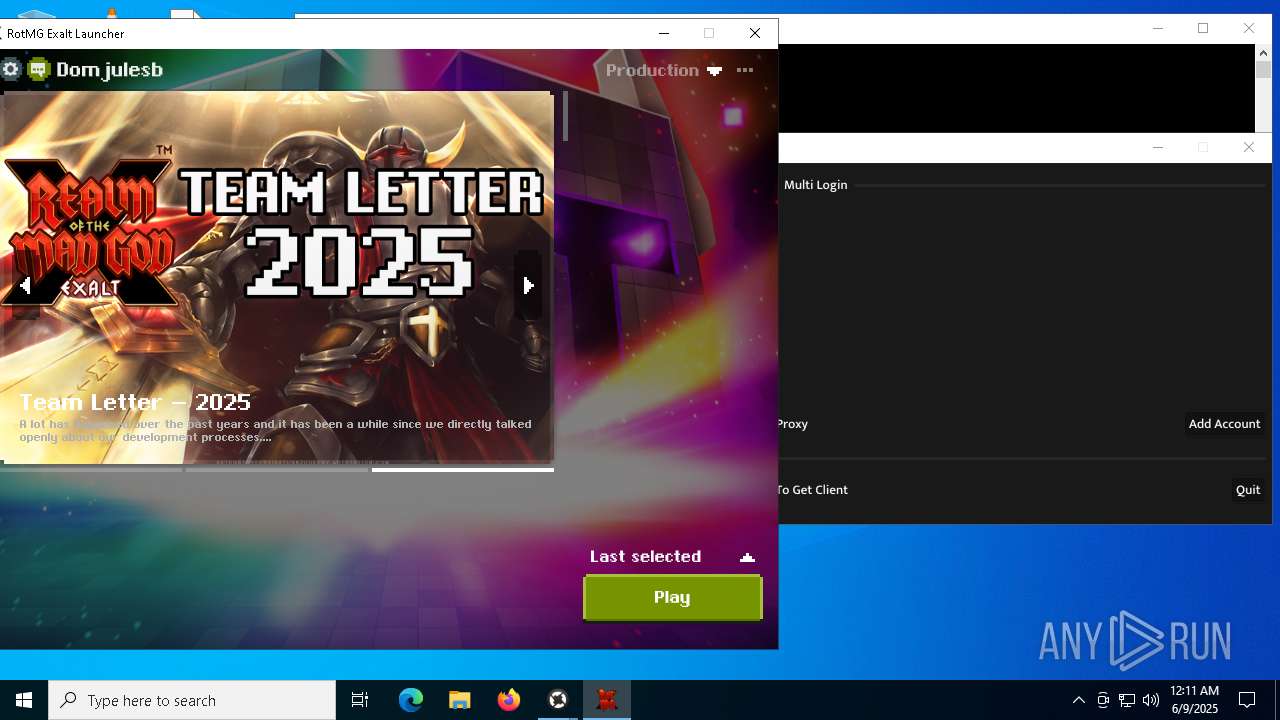This screenshot has height=720, width=1280.
Task: Open the Team Letter 2025 banner
Action: (277, 276)
